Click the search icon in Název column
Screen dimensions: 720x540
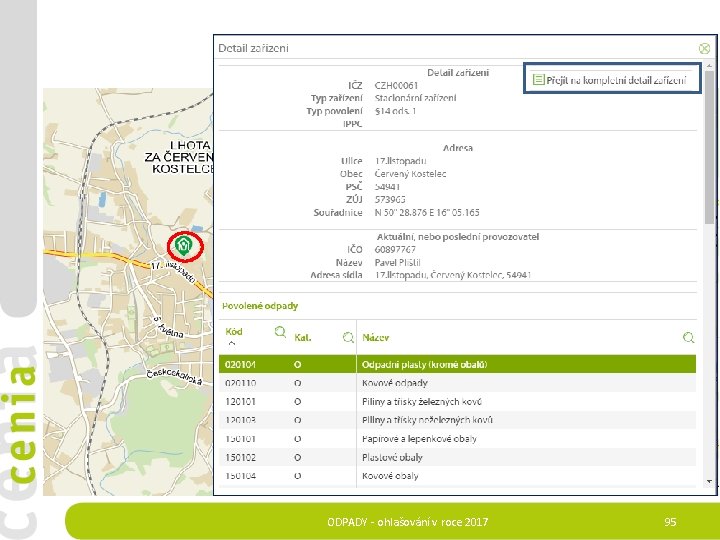688,338
